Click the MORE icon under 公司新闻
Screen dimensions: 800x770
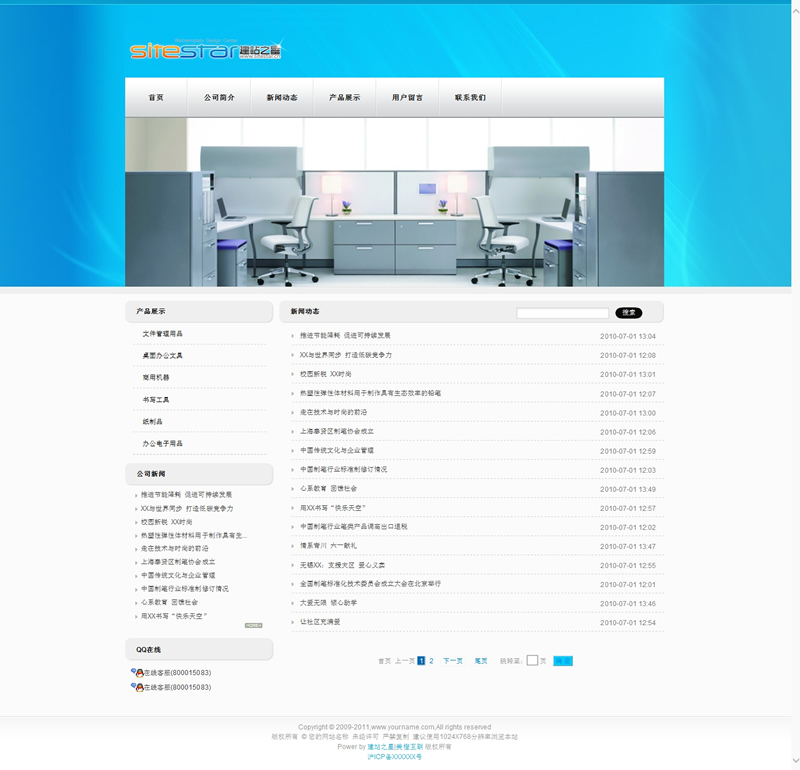coord(253,625)
